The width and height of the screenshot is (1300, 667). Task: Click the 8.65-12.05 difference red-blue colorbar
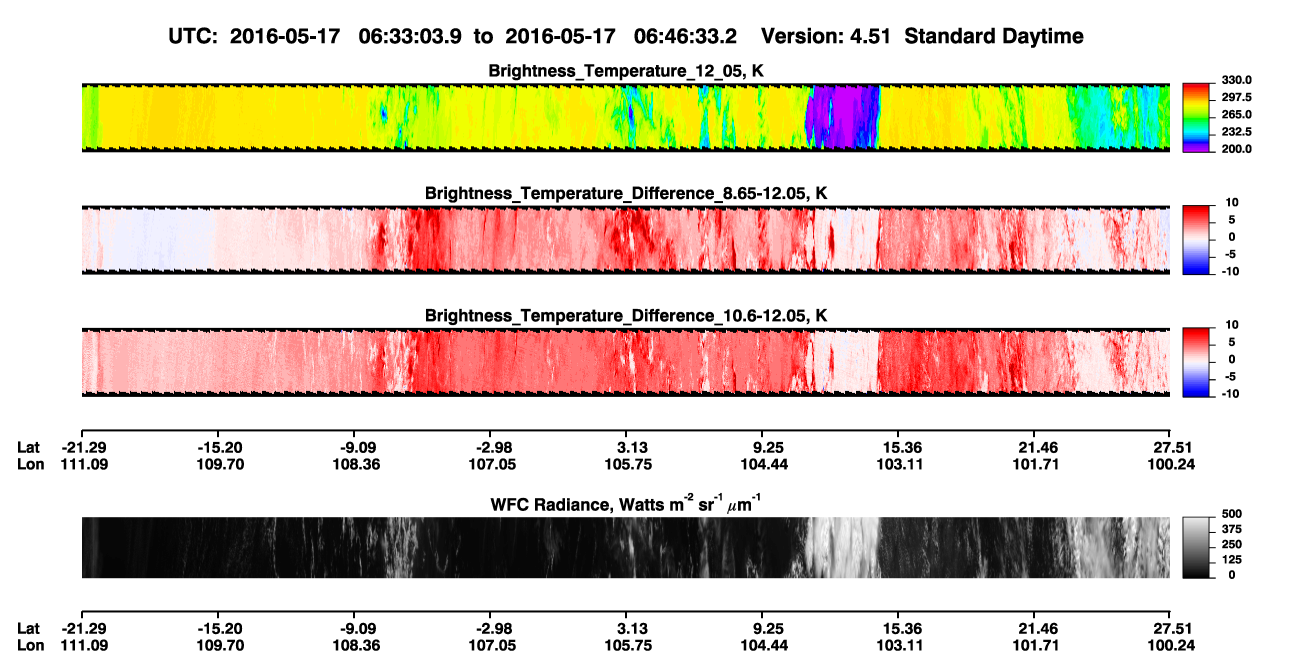[1196, 238]
